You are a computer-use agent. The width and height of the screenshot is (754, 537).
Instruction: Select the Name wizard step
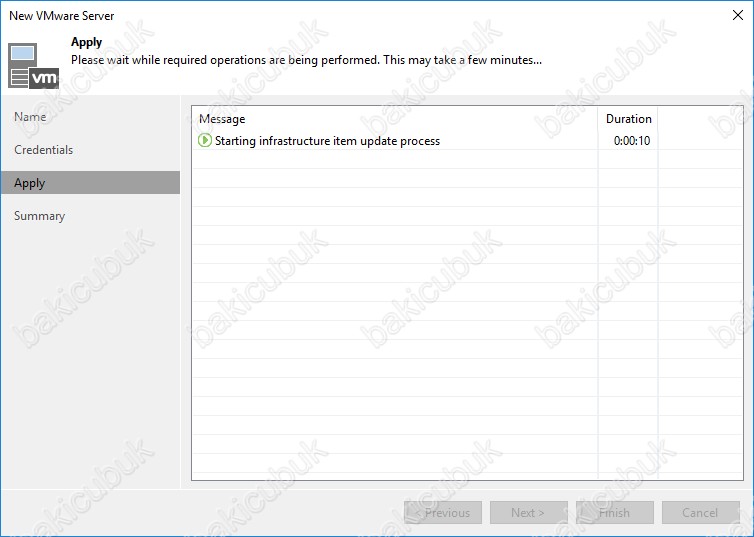coord(30,117)
